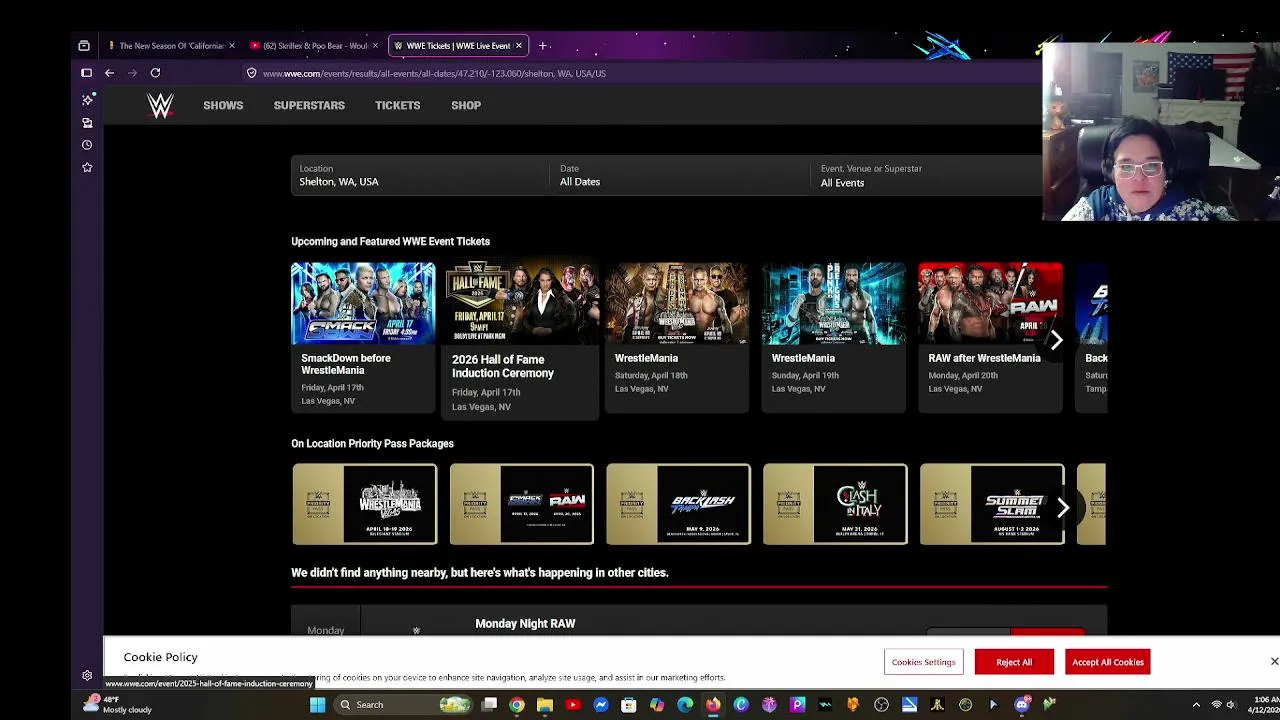The image size is (1280, 720).
Task: Go back to the previous page
Action: (109, 73)
